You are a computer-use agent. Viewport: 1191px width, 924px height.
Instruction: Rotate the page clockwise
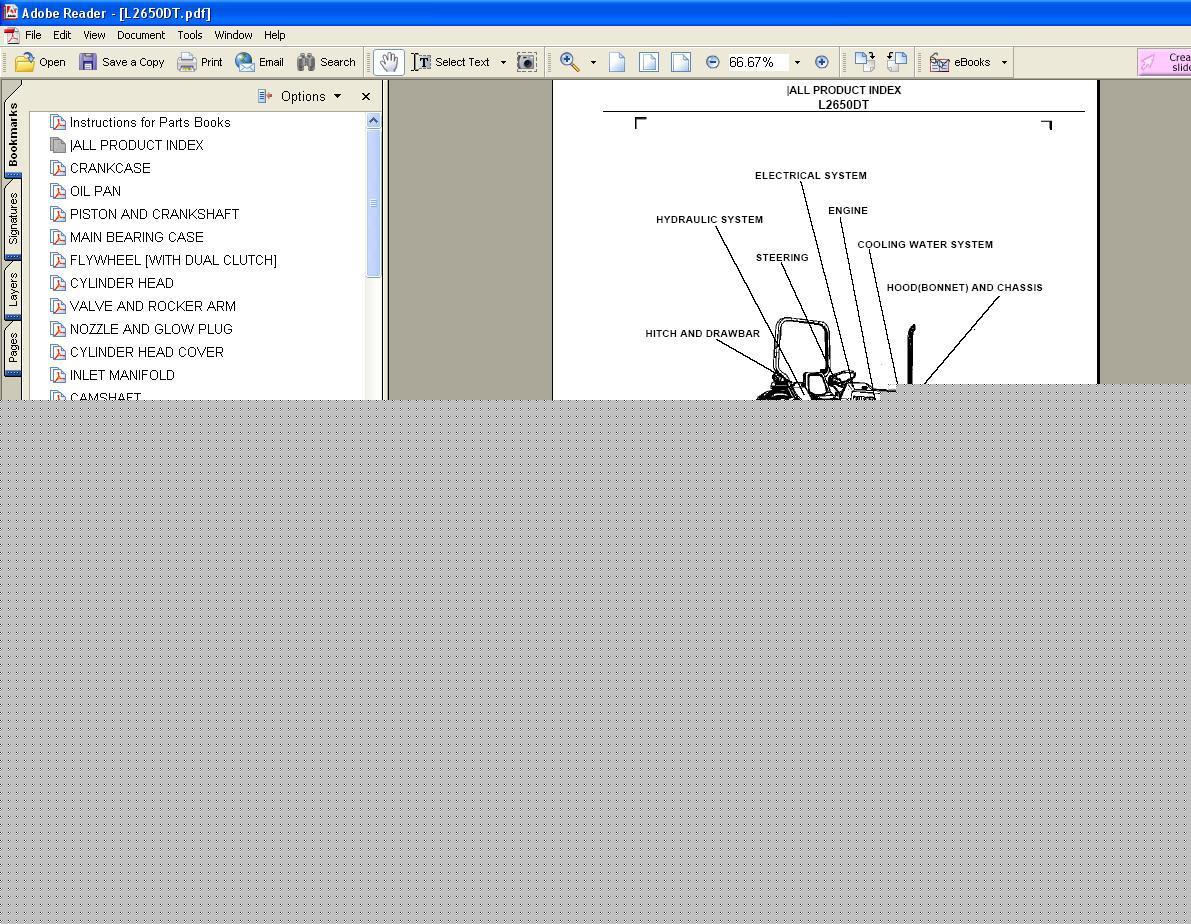(864, 62)
